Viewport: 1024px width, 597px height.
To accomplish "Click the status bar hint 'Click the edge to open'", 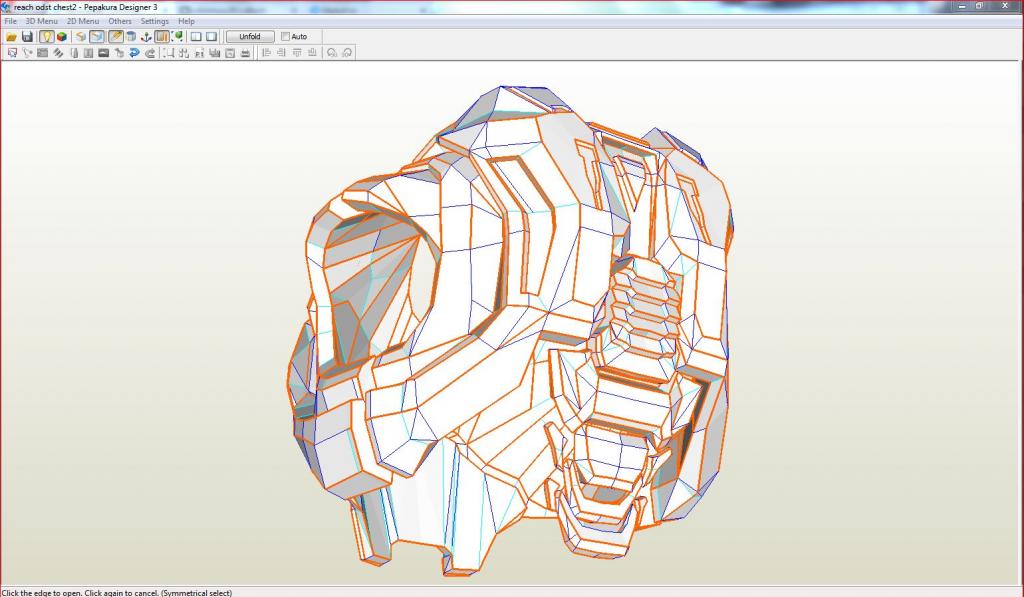I will pyautogui.click(x=40, y=592).
